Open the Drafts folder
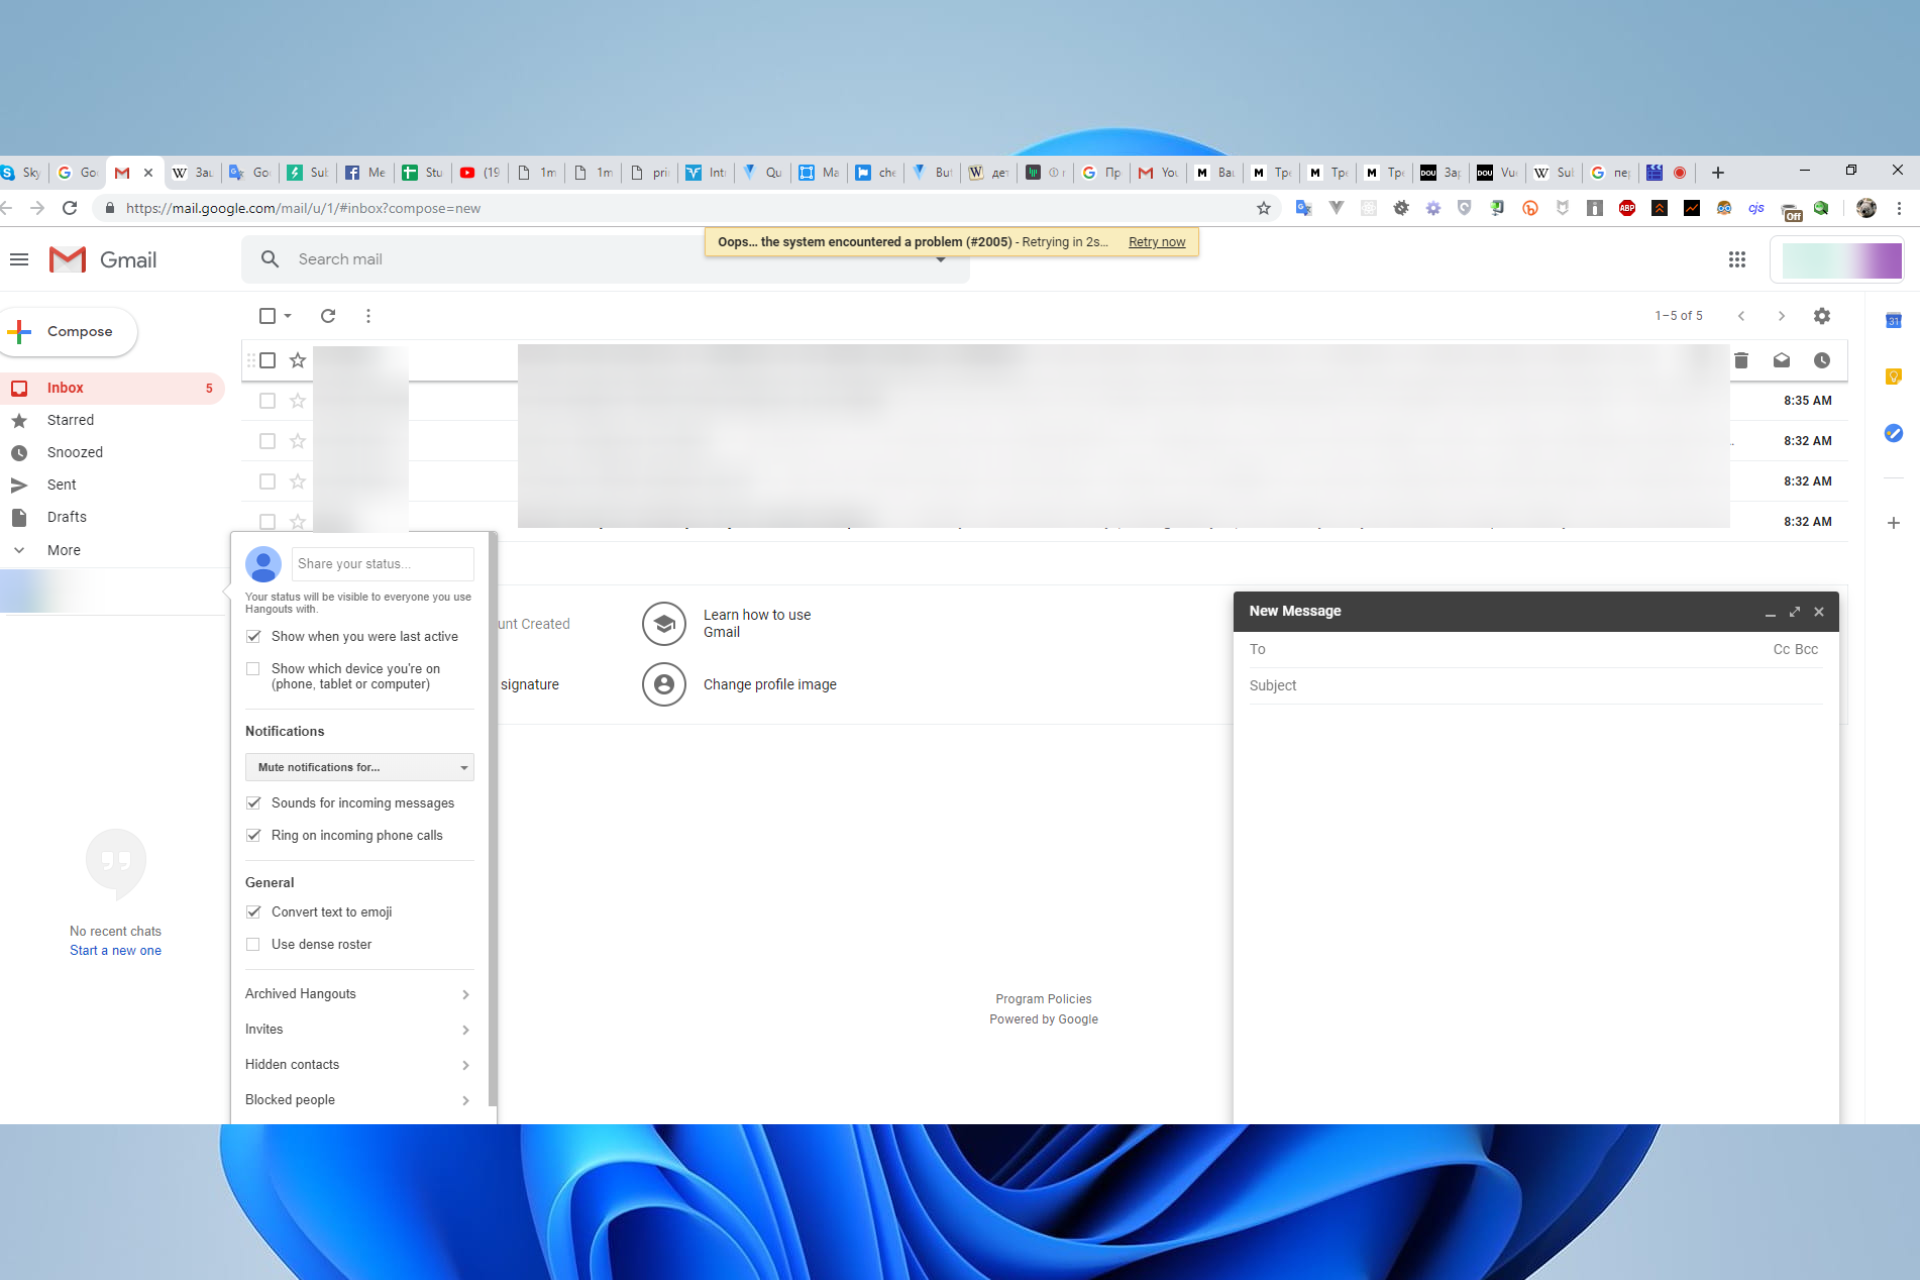 (x=112, y=517)
